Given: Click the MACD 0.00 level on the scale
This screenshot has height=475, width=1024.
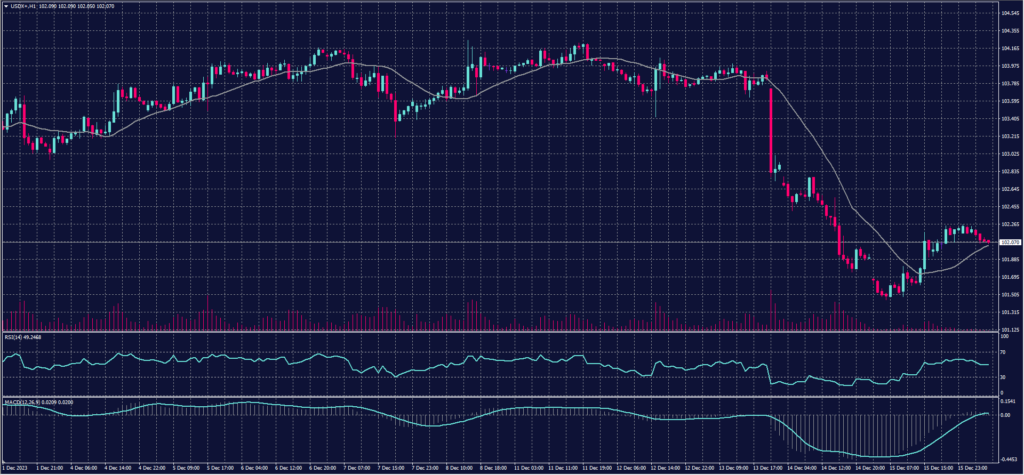Looking at the screenshot, I should point(1006,414).
